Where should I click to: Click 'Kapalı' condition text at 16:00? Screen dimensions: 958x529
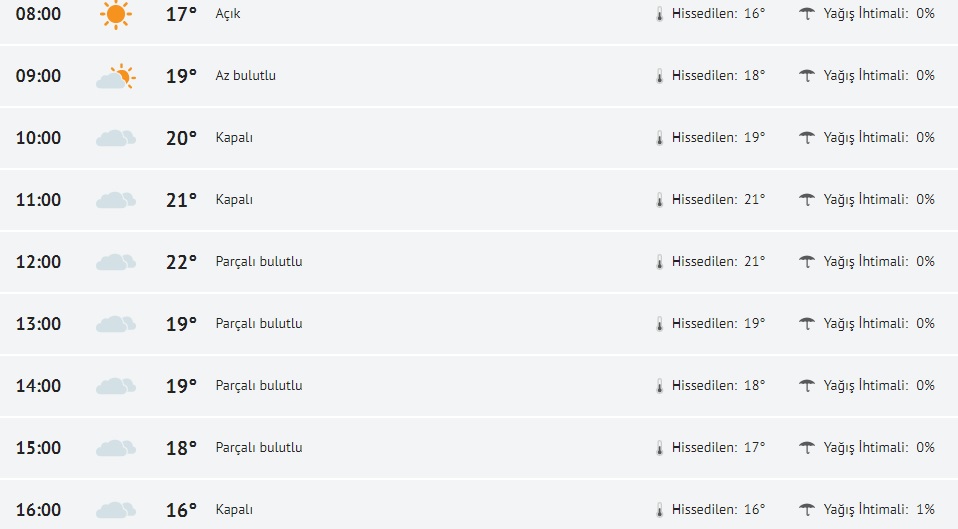[234, 510]
